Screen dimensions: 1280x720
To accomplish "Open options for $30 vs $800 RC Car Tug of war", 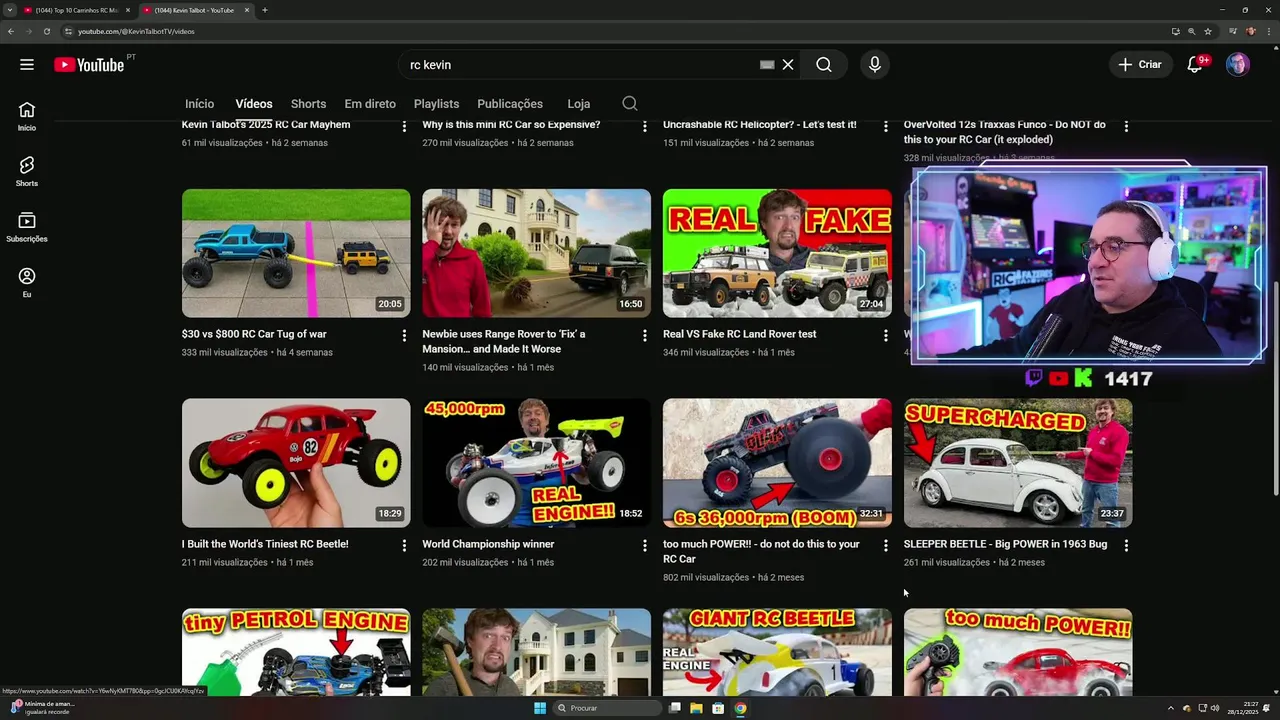I will point(404,336).
